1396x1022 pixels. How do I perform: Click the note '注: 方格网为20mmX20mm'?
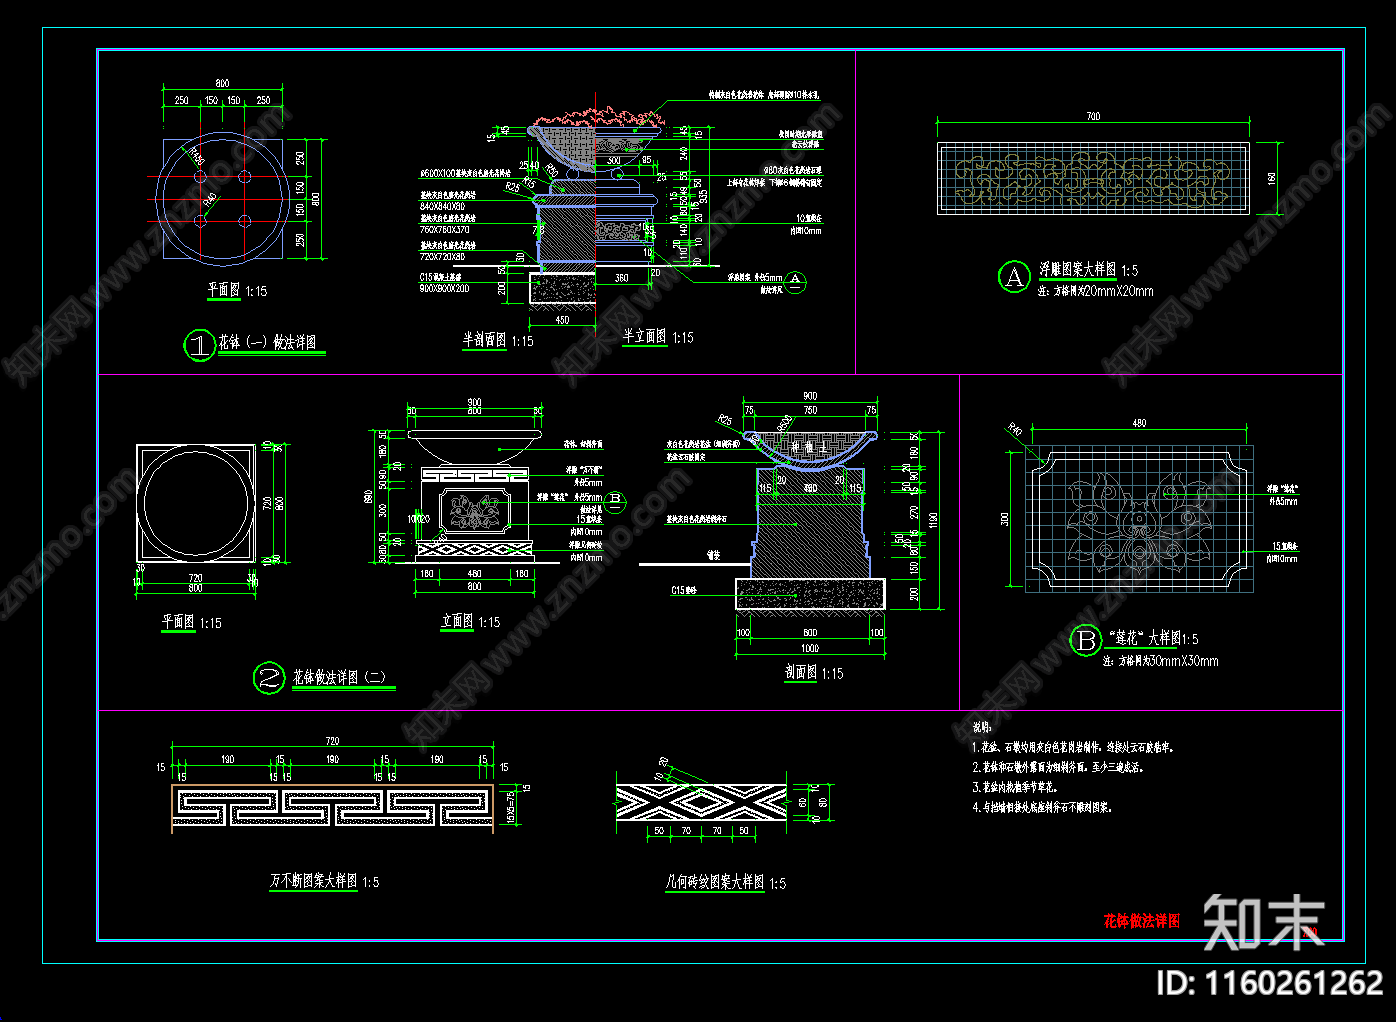(x=1095, y=291)
